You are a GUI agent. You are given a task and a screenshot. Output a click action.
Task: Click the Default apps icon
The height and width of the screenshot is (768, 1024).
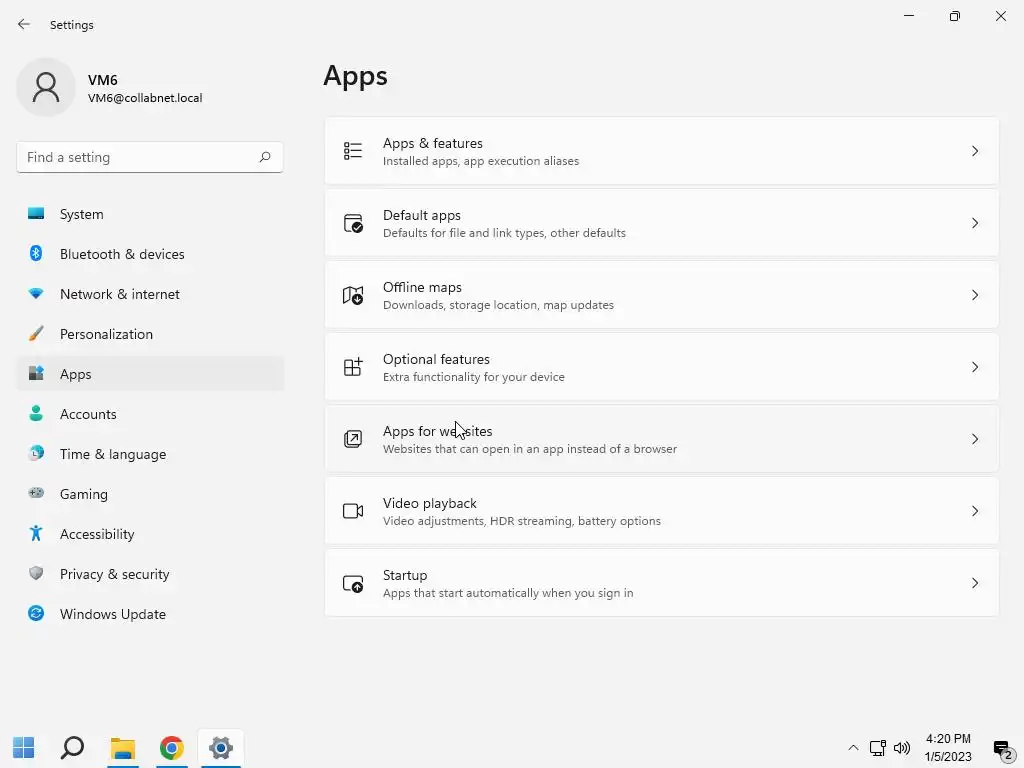(x=353, y=223)
